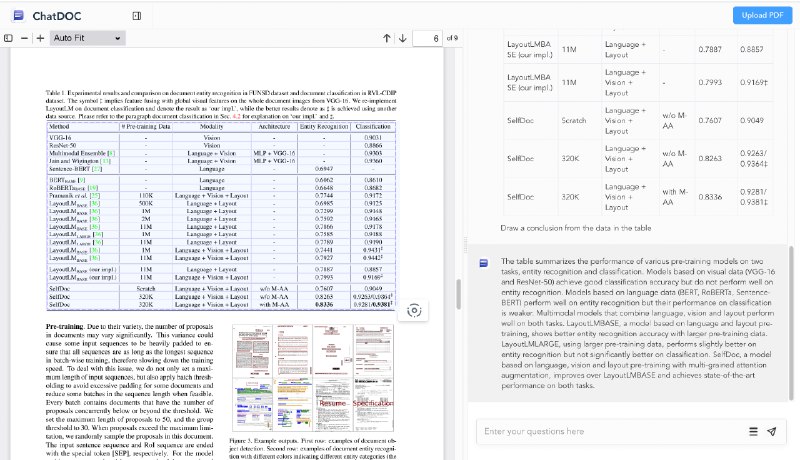
Task: Go to previous page with up arrow
Action: [x=387, y=38]
